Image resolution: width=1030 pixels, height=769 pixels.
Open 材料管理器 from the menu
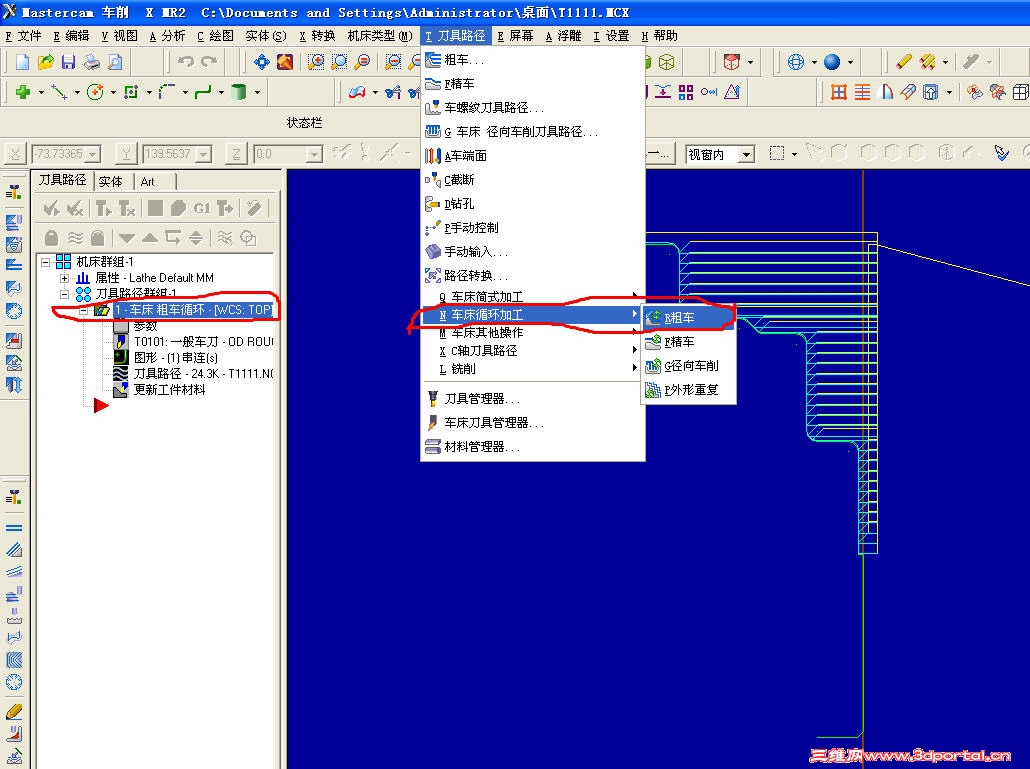(x=532, y=447)
